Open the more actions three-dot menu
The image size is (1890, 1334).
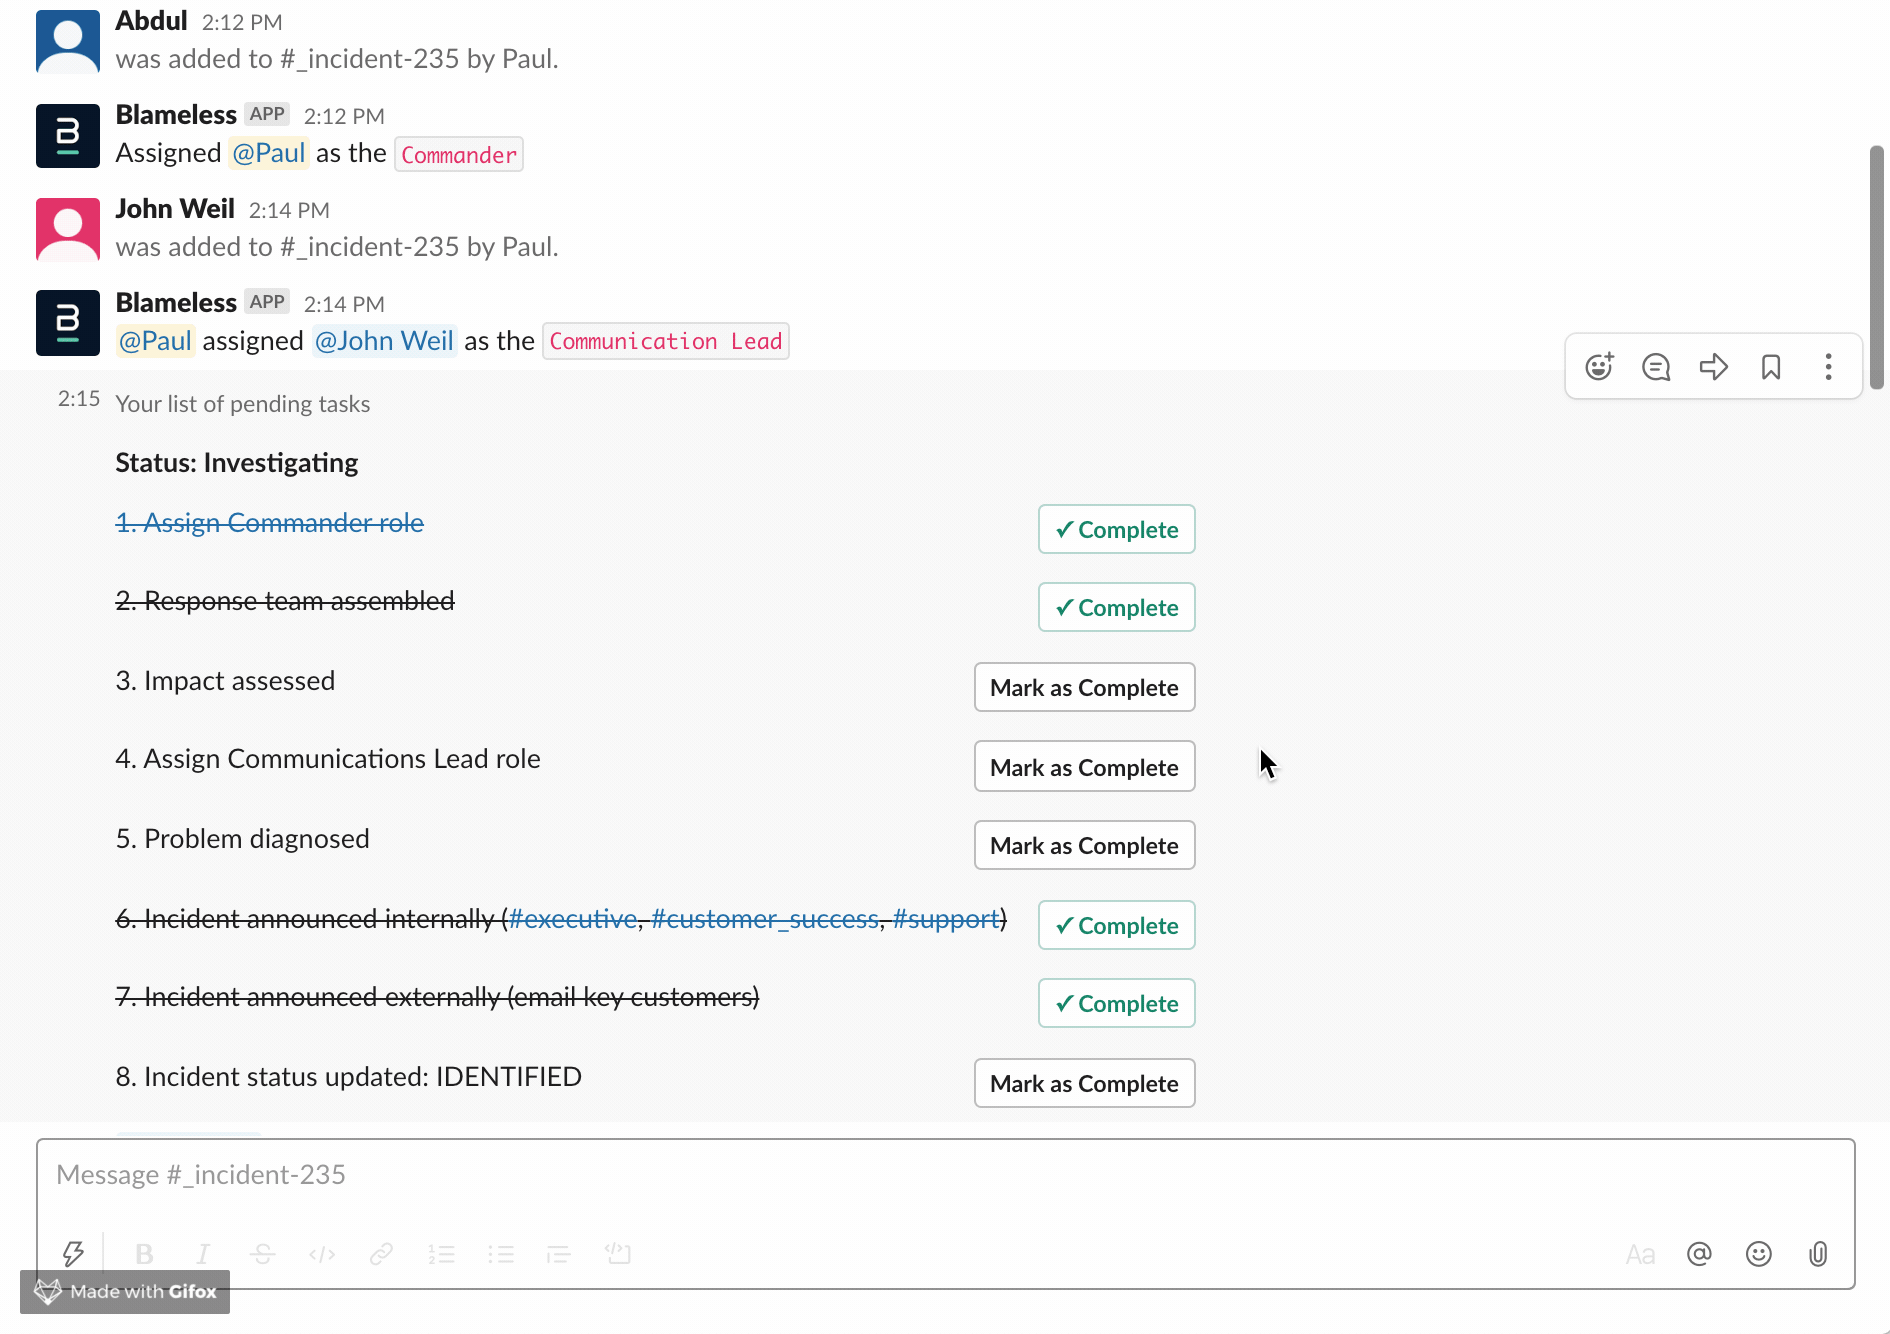coord(1828,367)
